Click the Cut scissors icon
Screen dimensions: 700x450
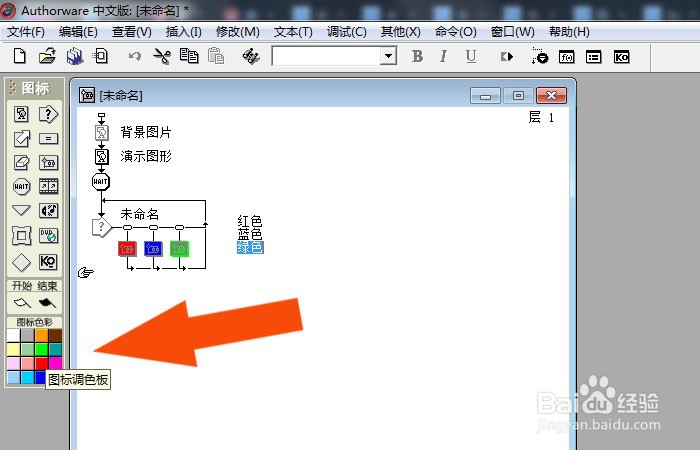point(162,57)
